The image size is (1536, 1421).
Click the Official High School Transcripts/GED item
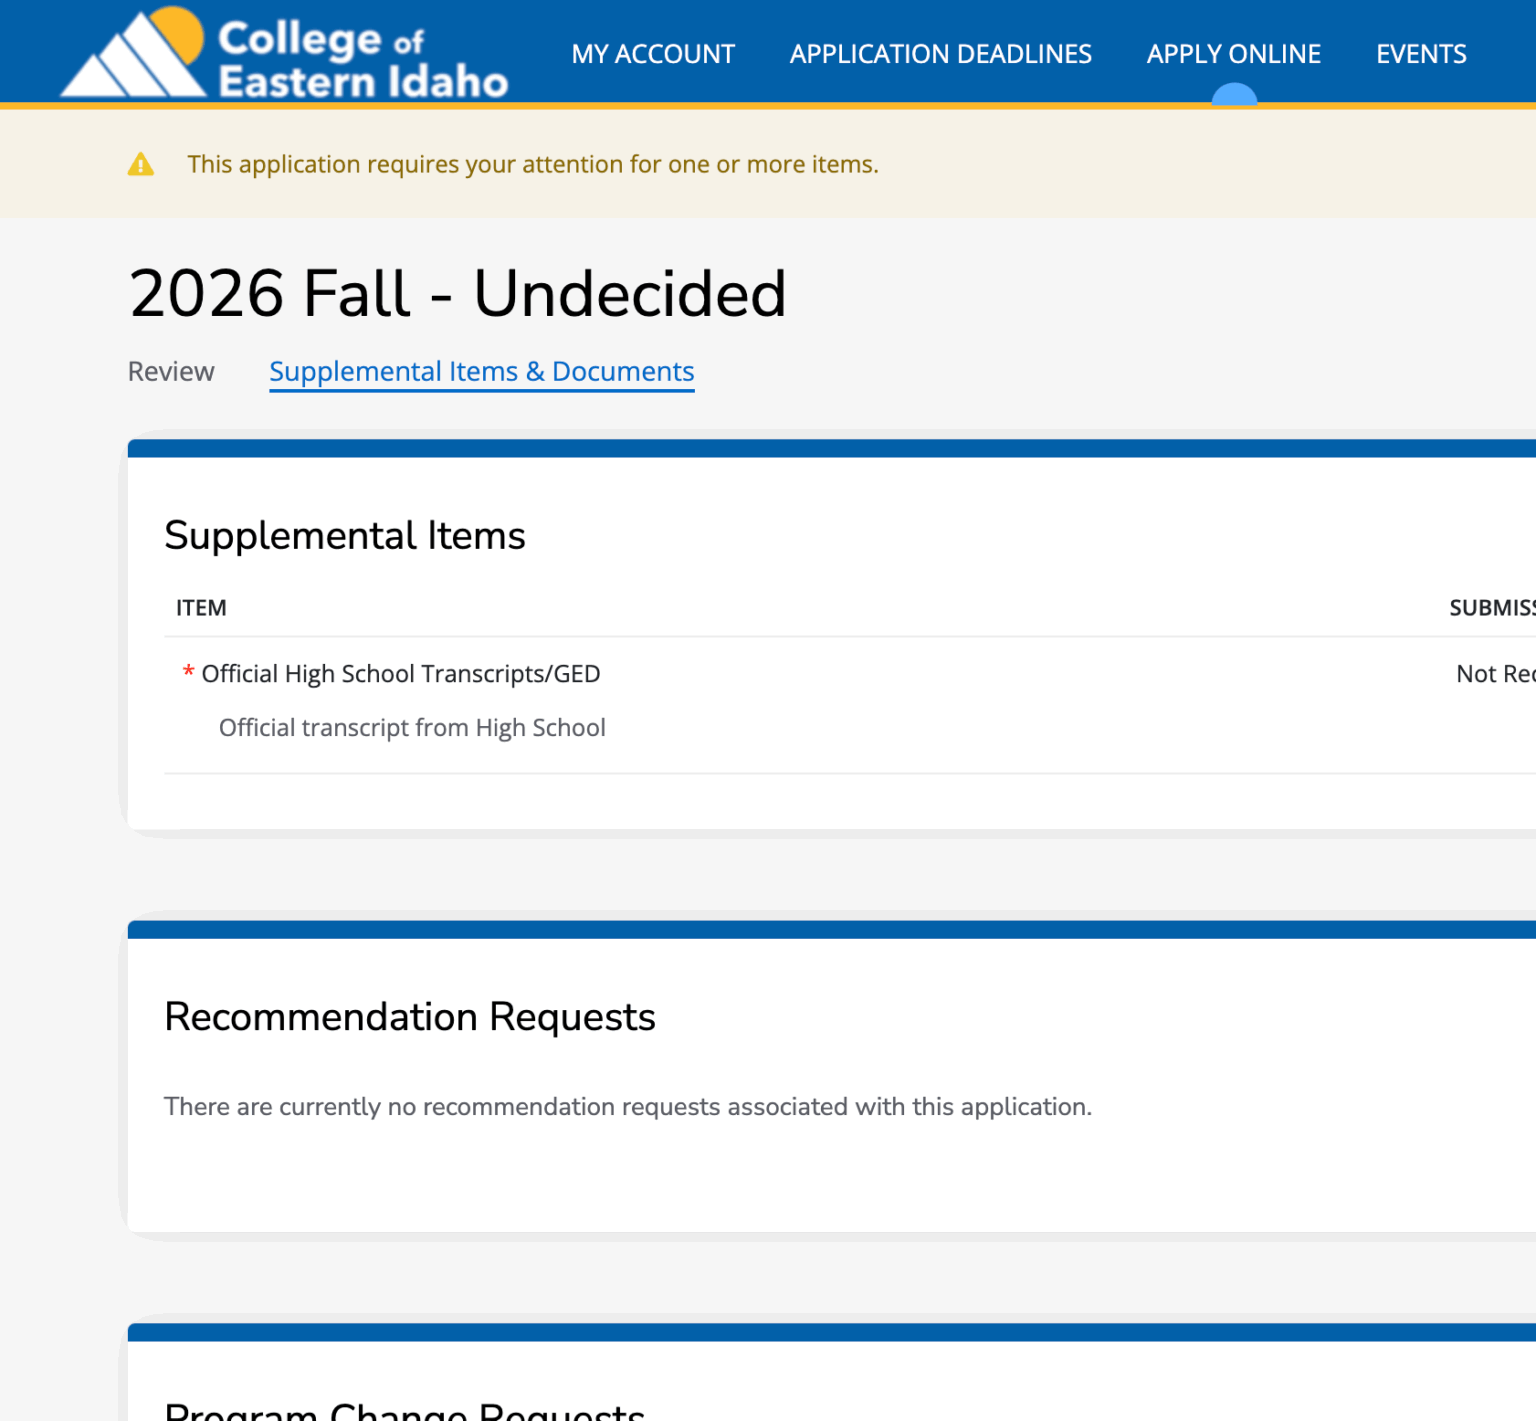(400, 673)
